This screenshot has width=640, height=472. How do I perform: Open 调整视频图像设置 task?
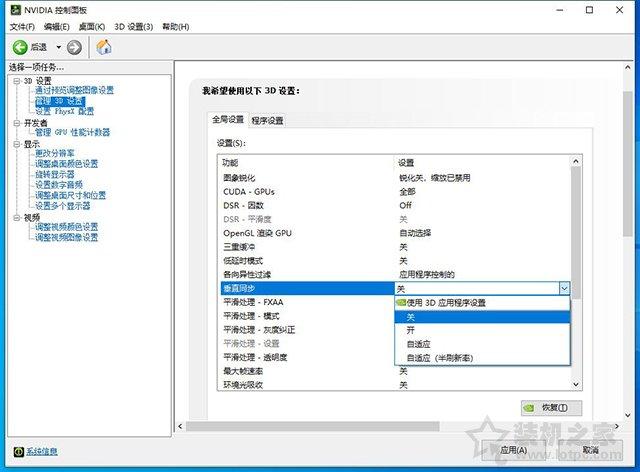[67, 237]
